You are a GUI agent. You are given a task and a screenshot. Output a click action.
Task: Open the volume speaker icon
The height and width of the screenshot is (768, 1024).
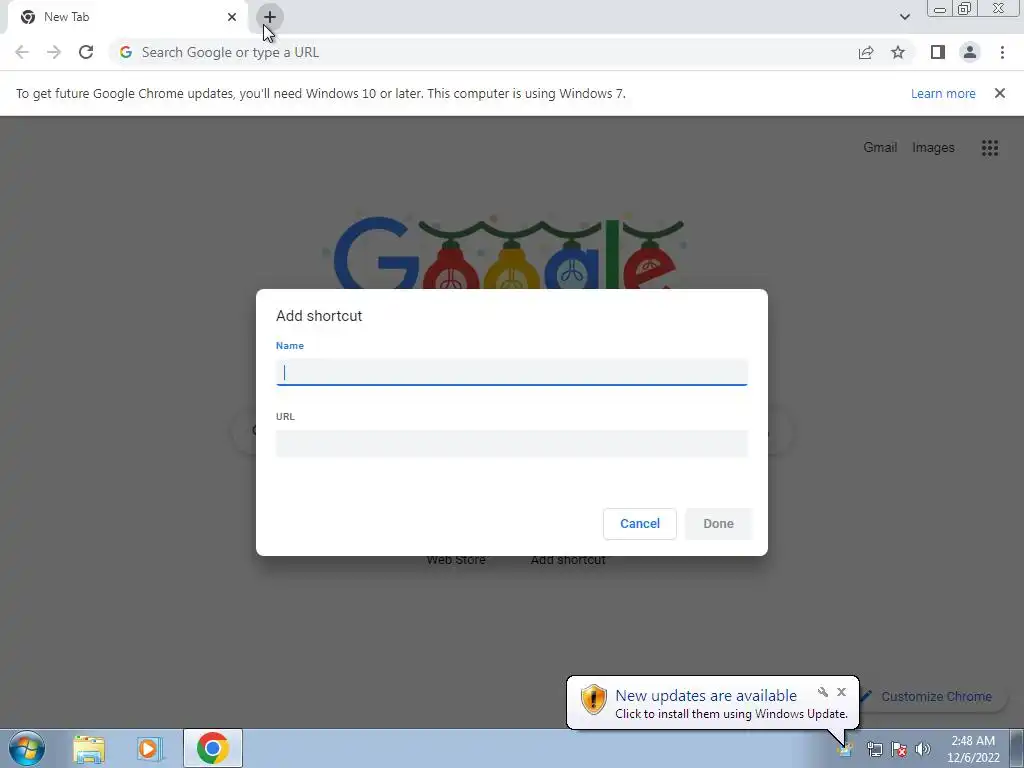(923, 749)
